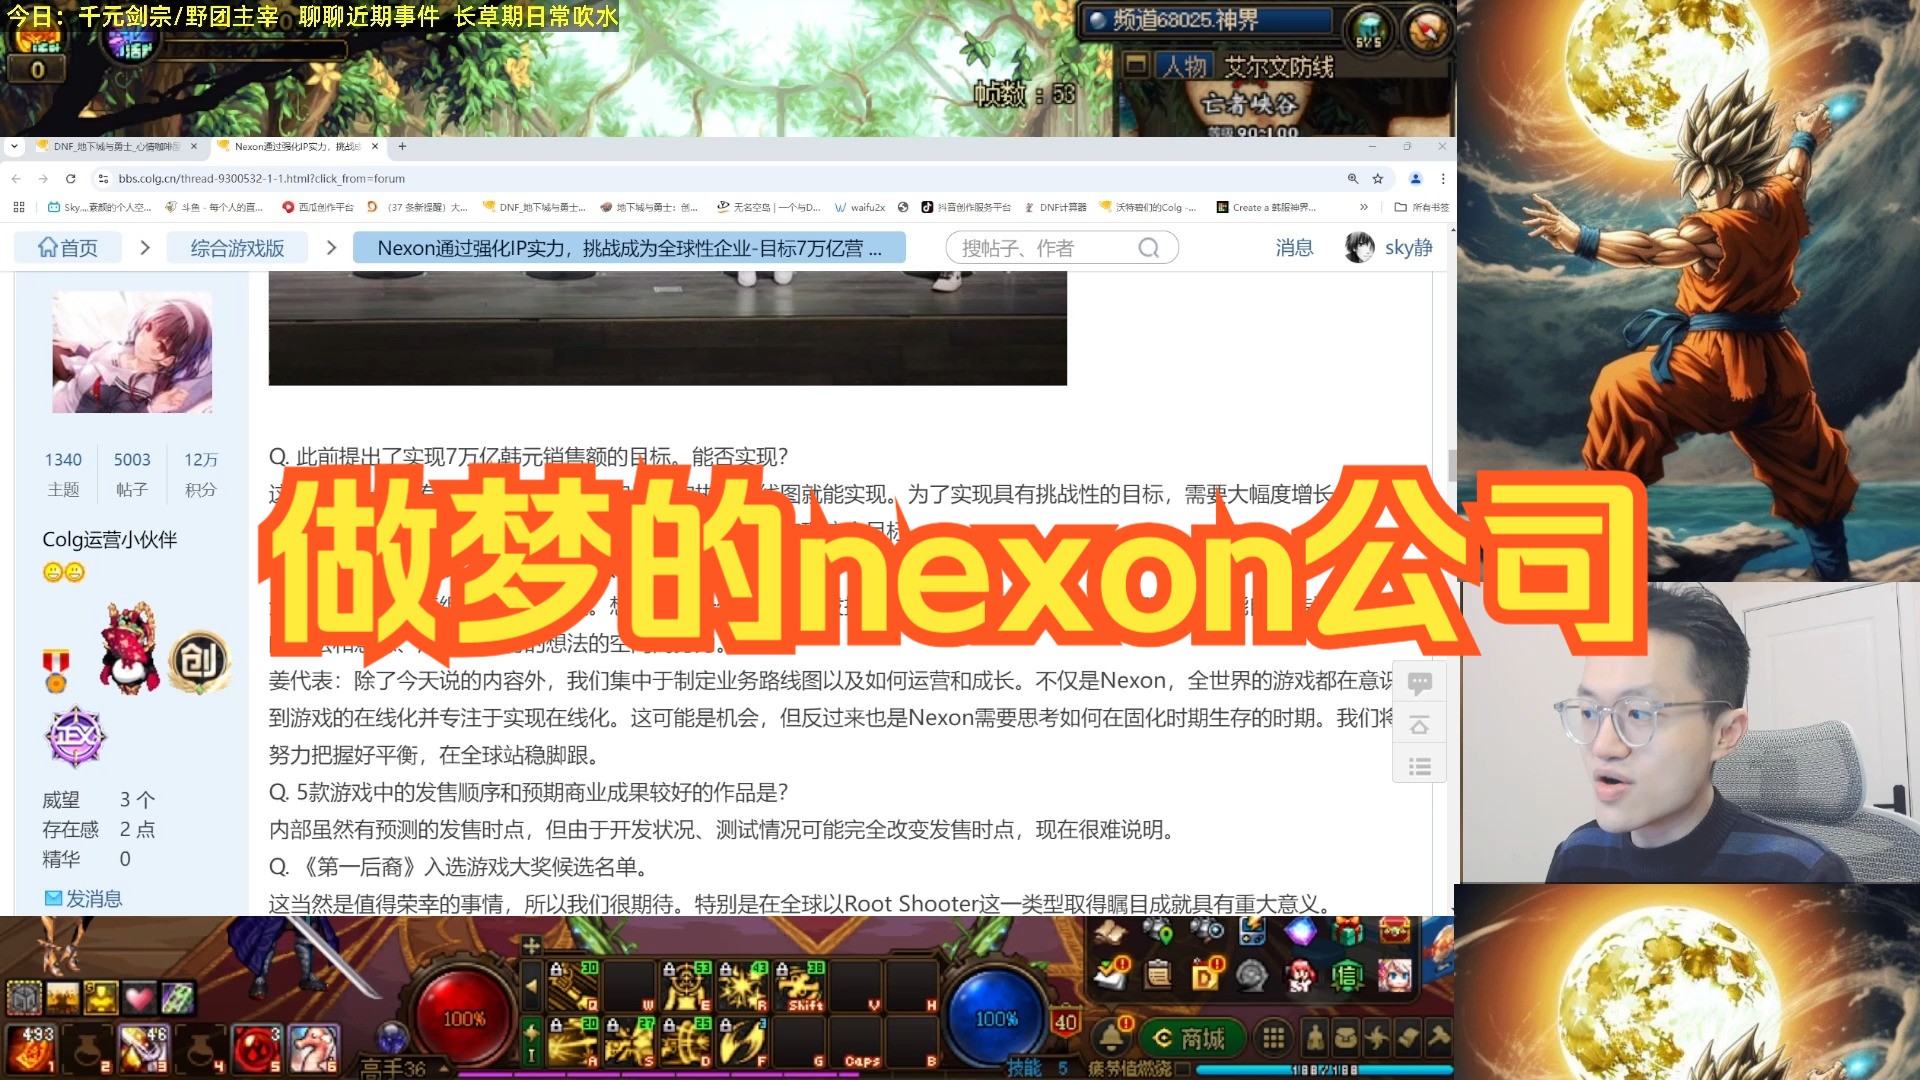Click the skill bar move cross handle
Viewport: 1920px width, 1080px height.
pos(532,945)
